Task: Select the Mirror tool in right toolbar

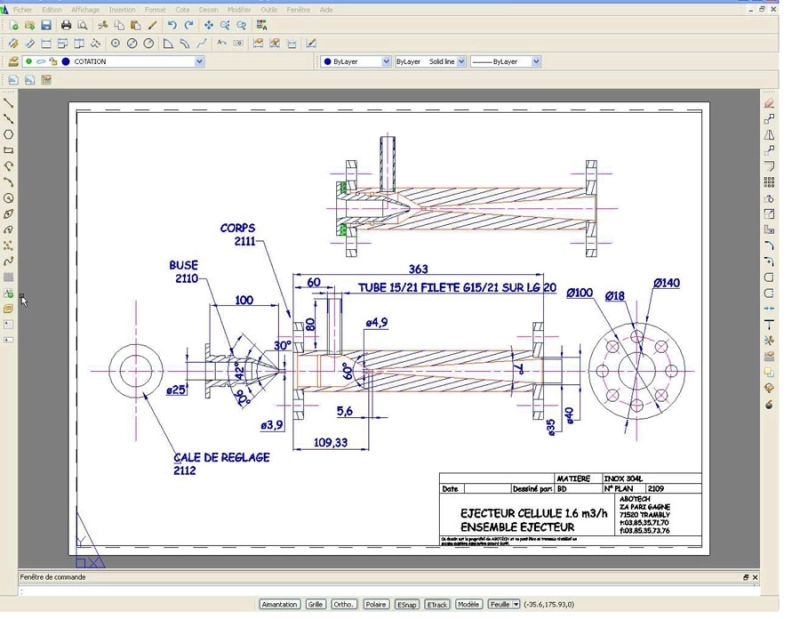Action: (769, 135)
